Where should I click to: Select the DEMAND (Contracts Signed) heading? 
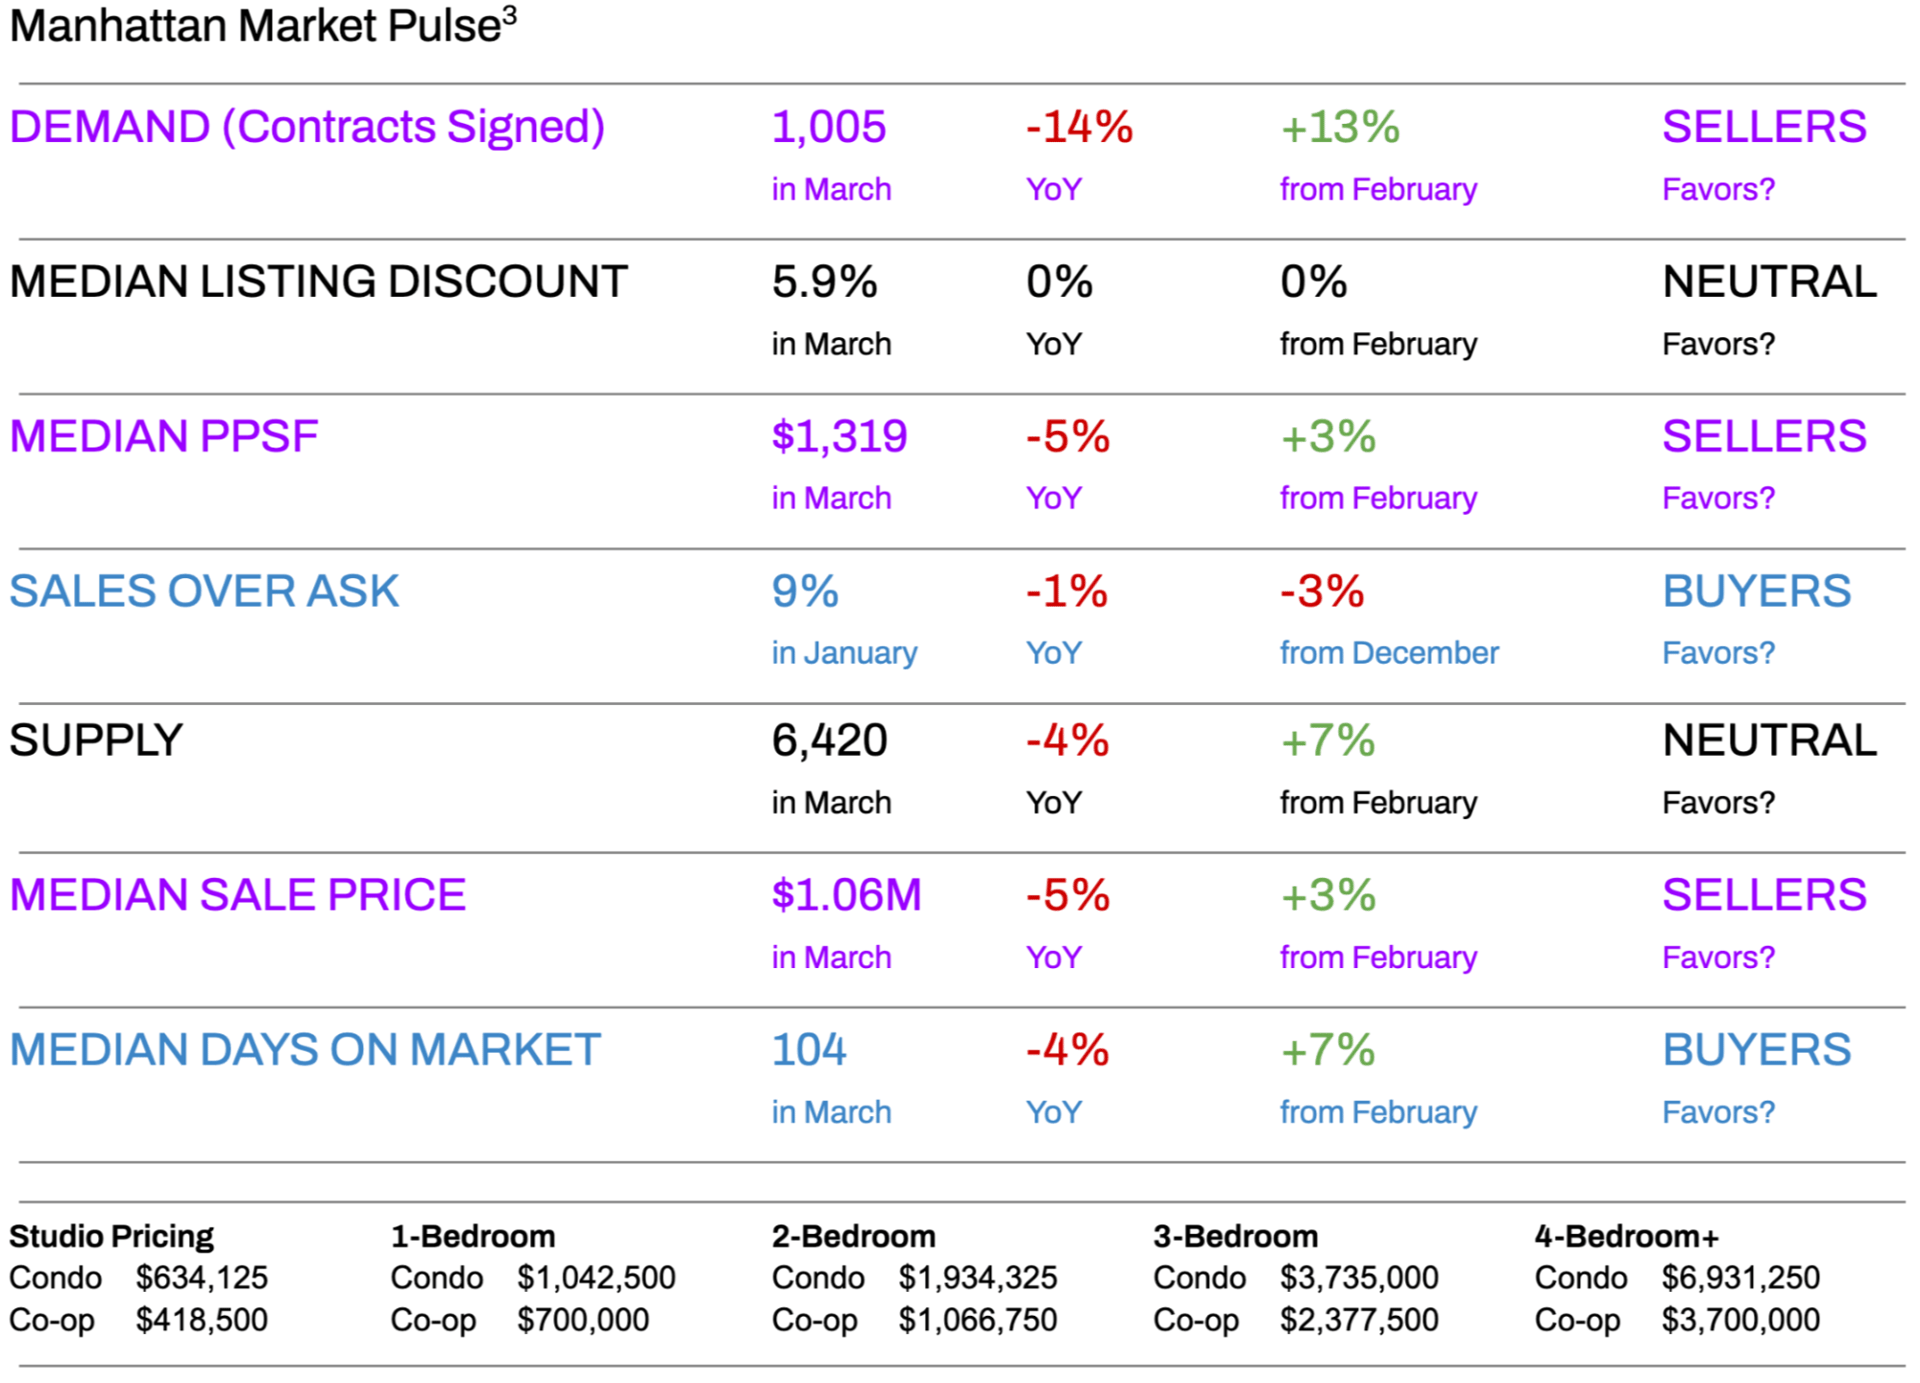point(307,127)
